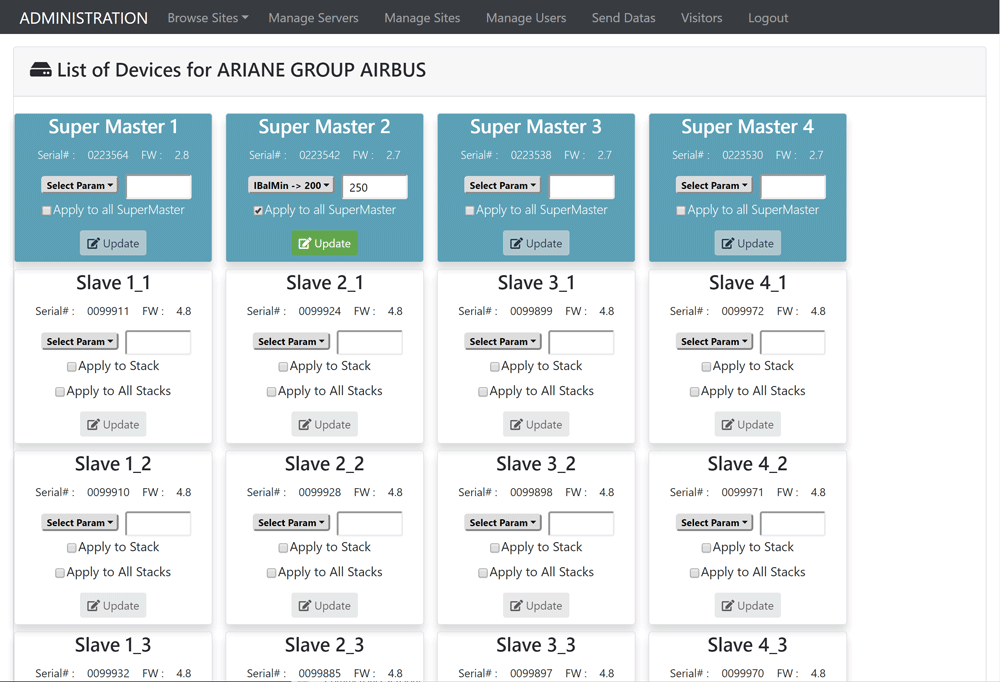This screenshot has width=1000, height=682.
Task: Click the Logout link
Action: click(x=768, y=18)
